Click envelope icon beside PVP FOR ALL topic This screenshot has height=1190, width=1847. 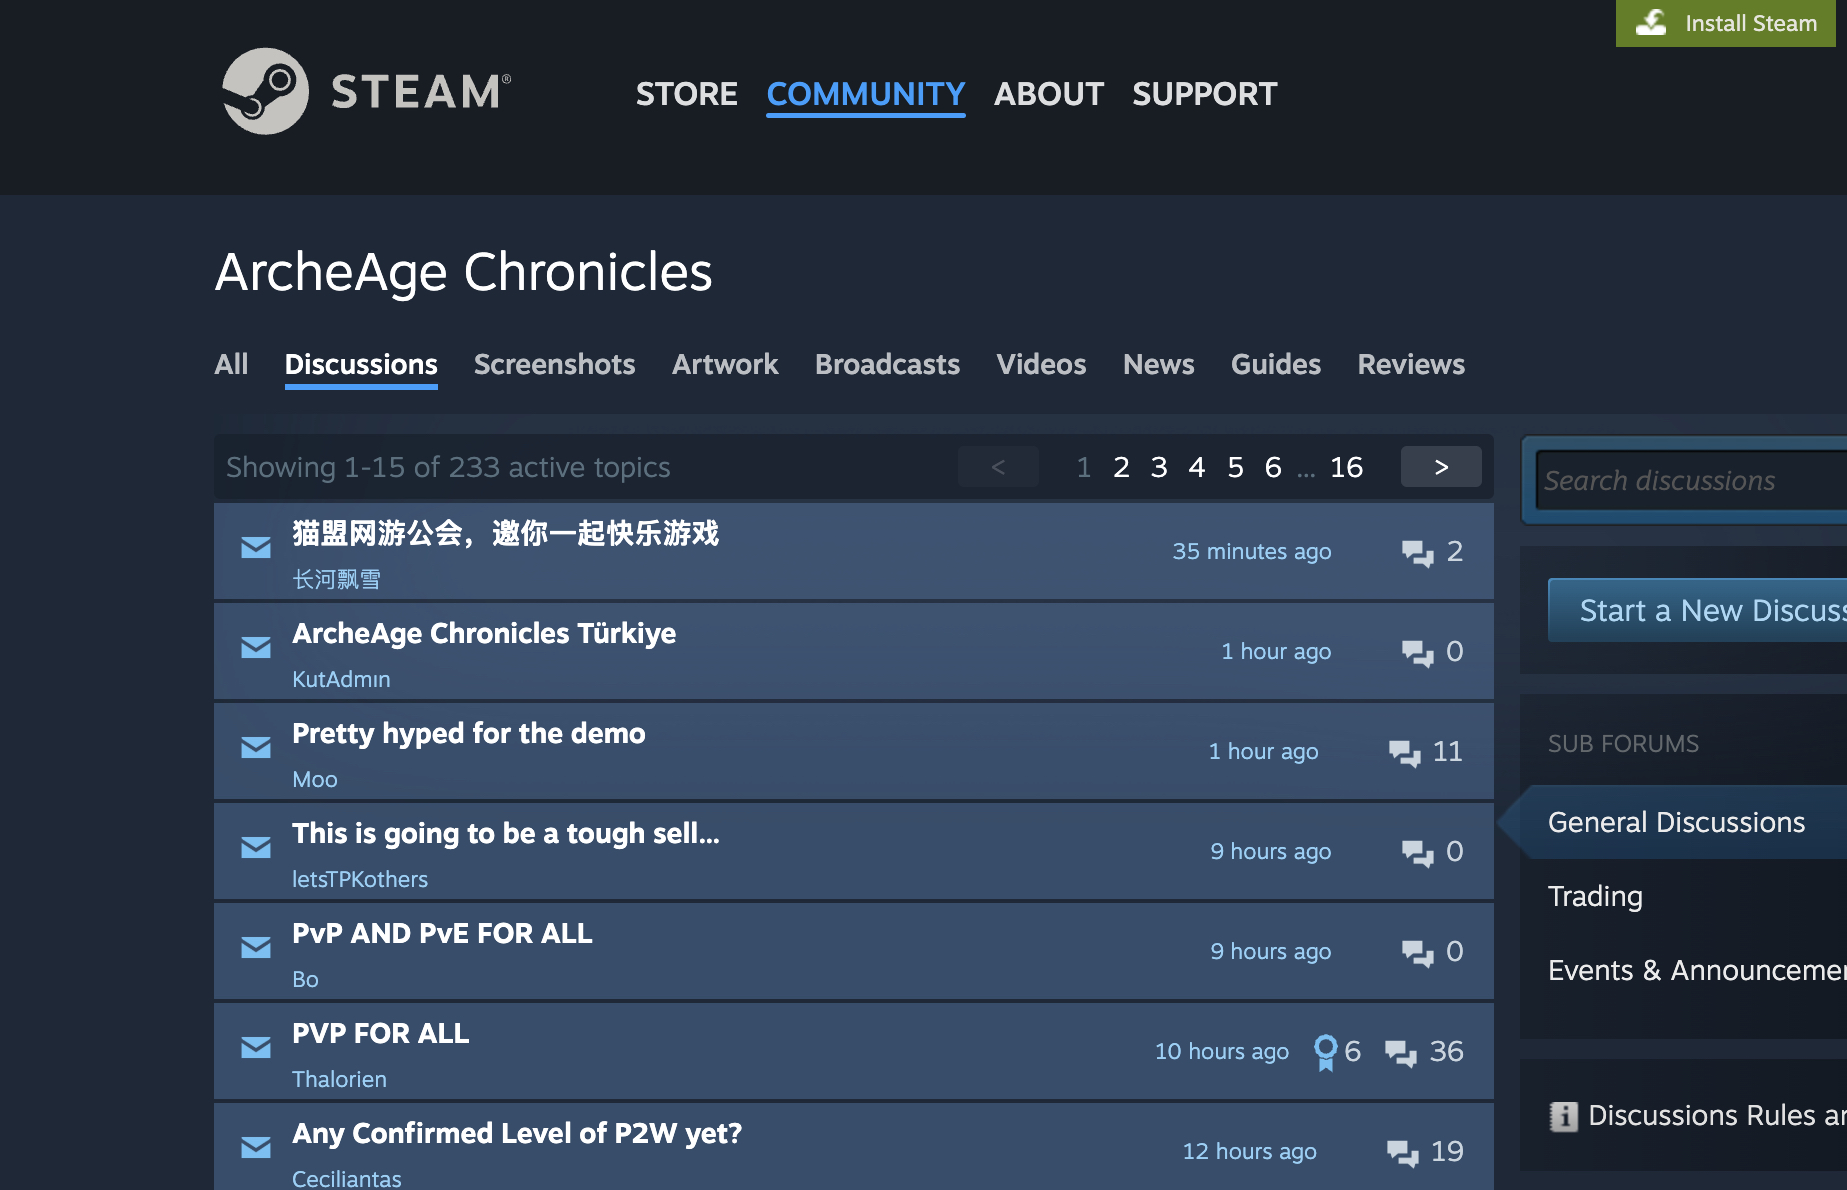256,1047
